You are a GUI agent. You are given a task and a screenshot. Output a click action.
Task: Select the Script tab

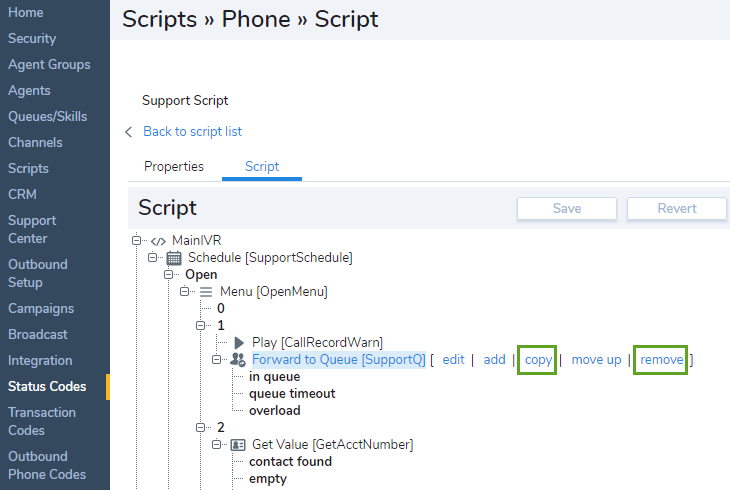coord(262,167)
